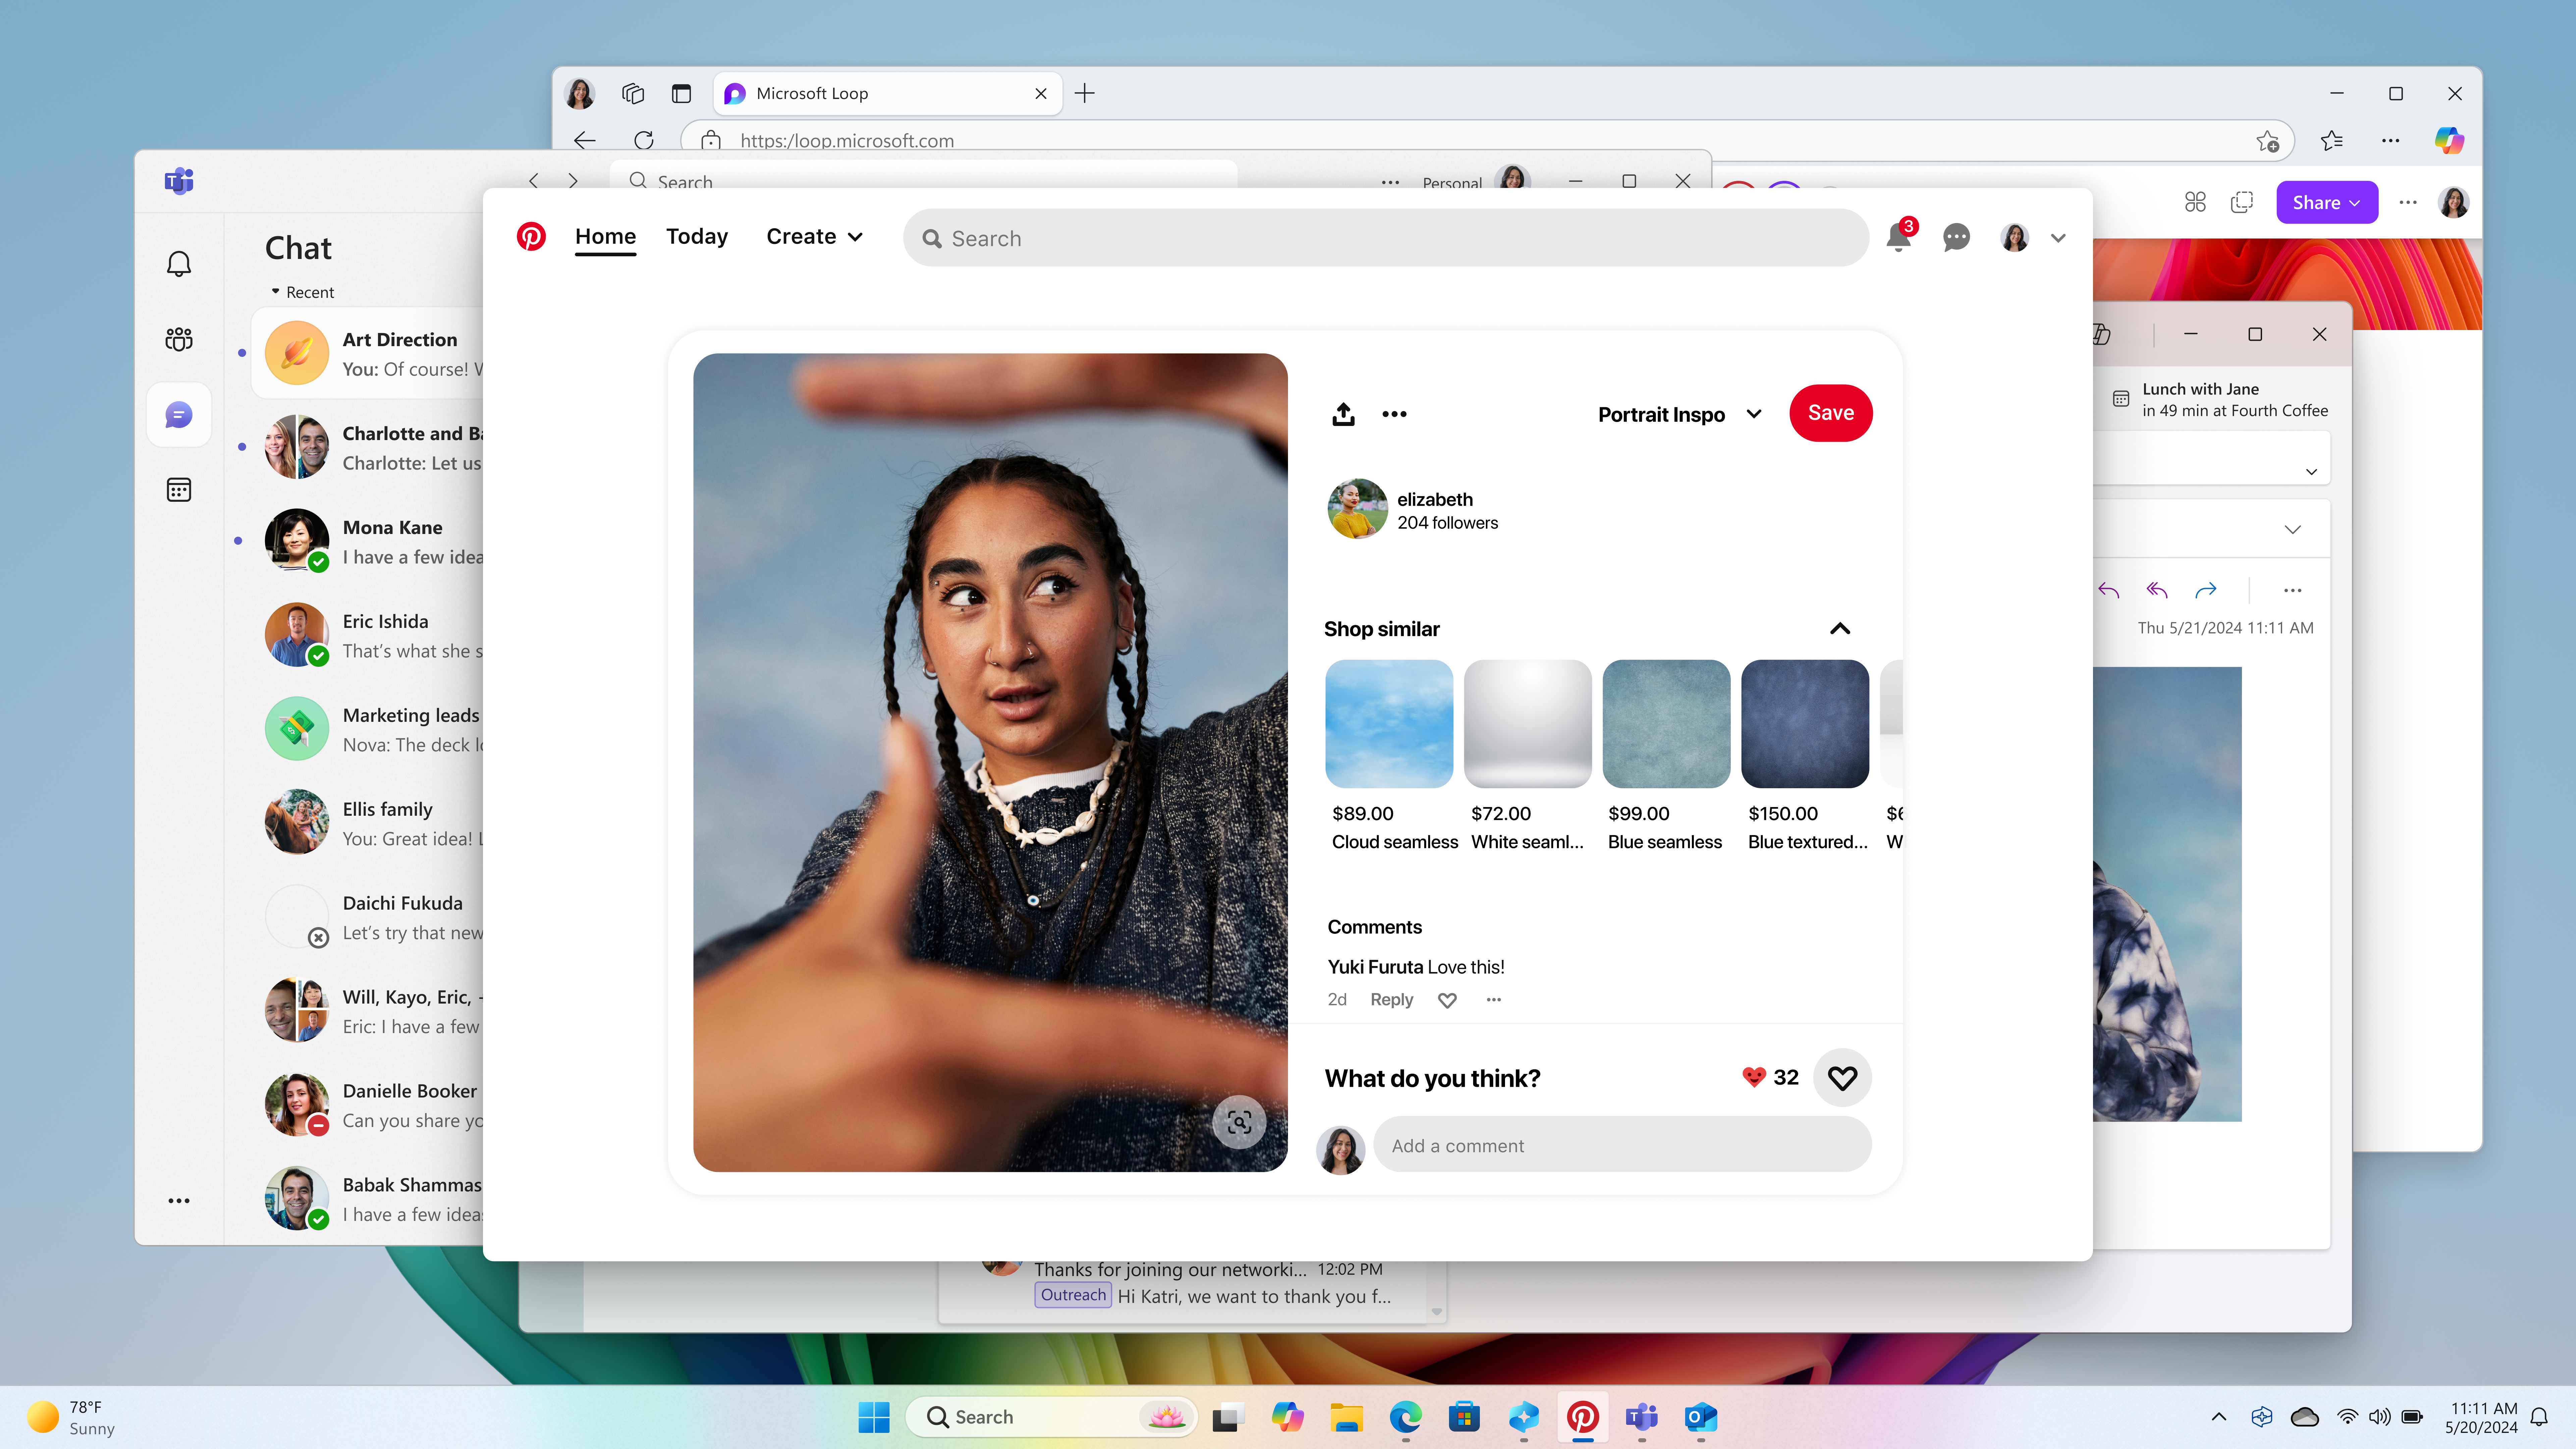Expand Pinterest account chevron menu
This screenshot has width=2576, height=1449.
point(2058,238)
